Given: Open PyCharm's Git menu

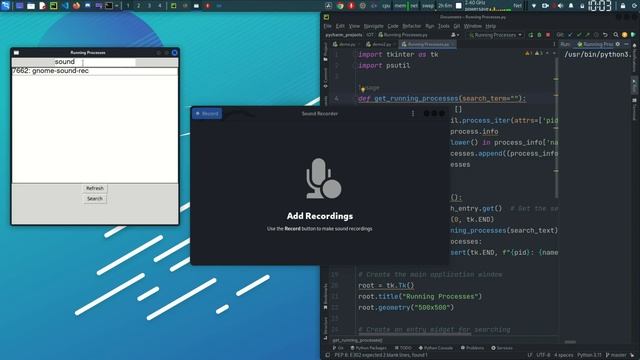Looking at the screenshot, I should [x=456, y=26].
